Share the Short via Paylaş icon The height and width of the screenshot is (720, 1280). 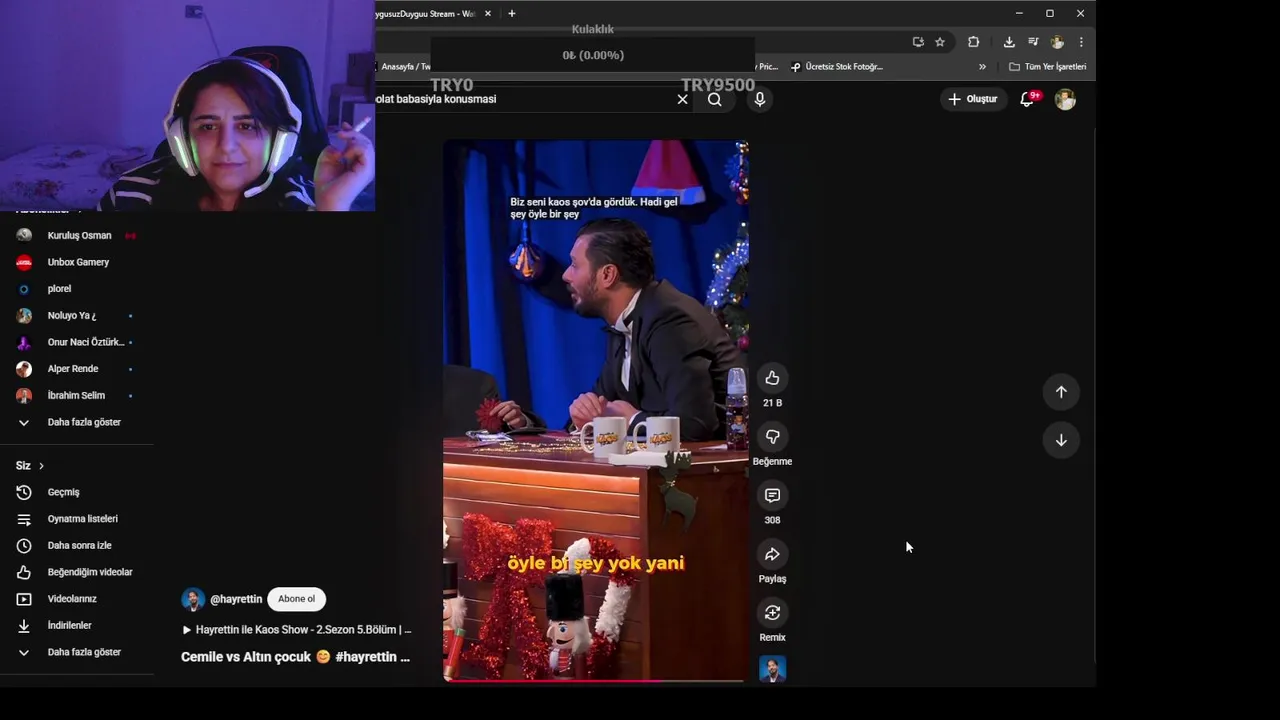pos(772,554)
